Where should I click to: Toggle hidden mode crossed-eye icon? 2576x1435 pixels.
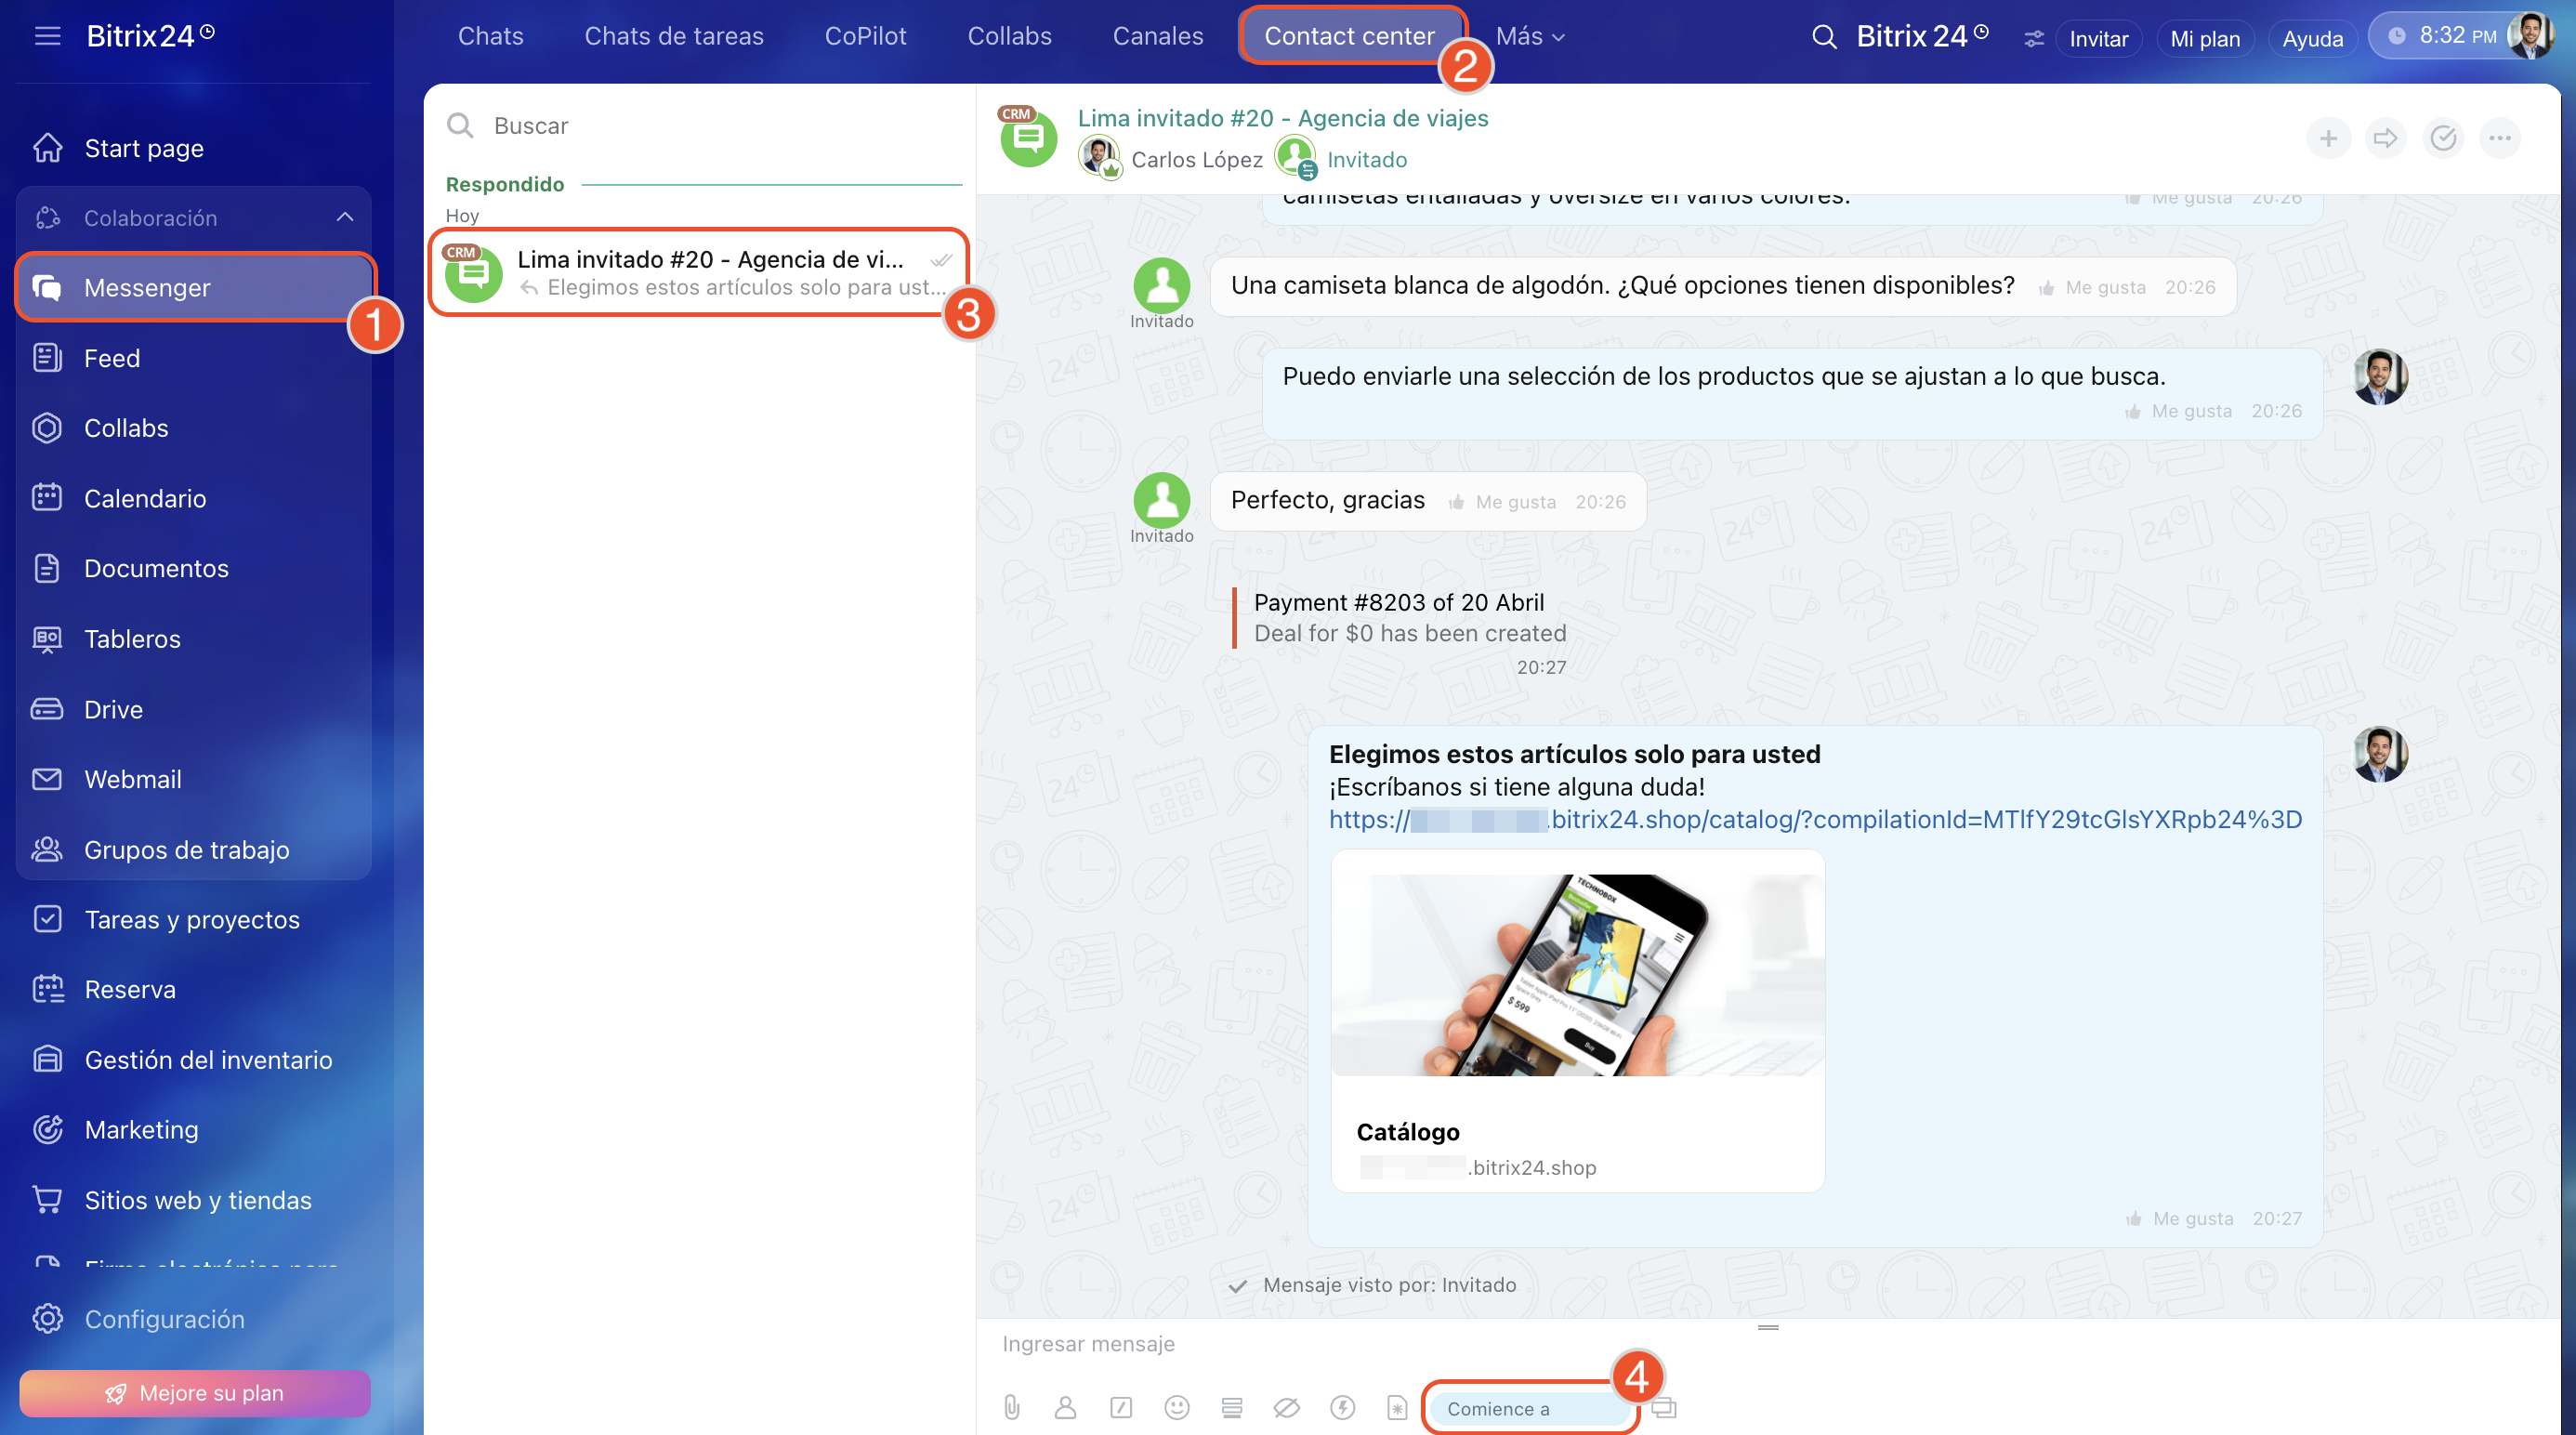(x=1286, y=1408)
